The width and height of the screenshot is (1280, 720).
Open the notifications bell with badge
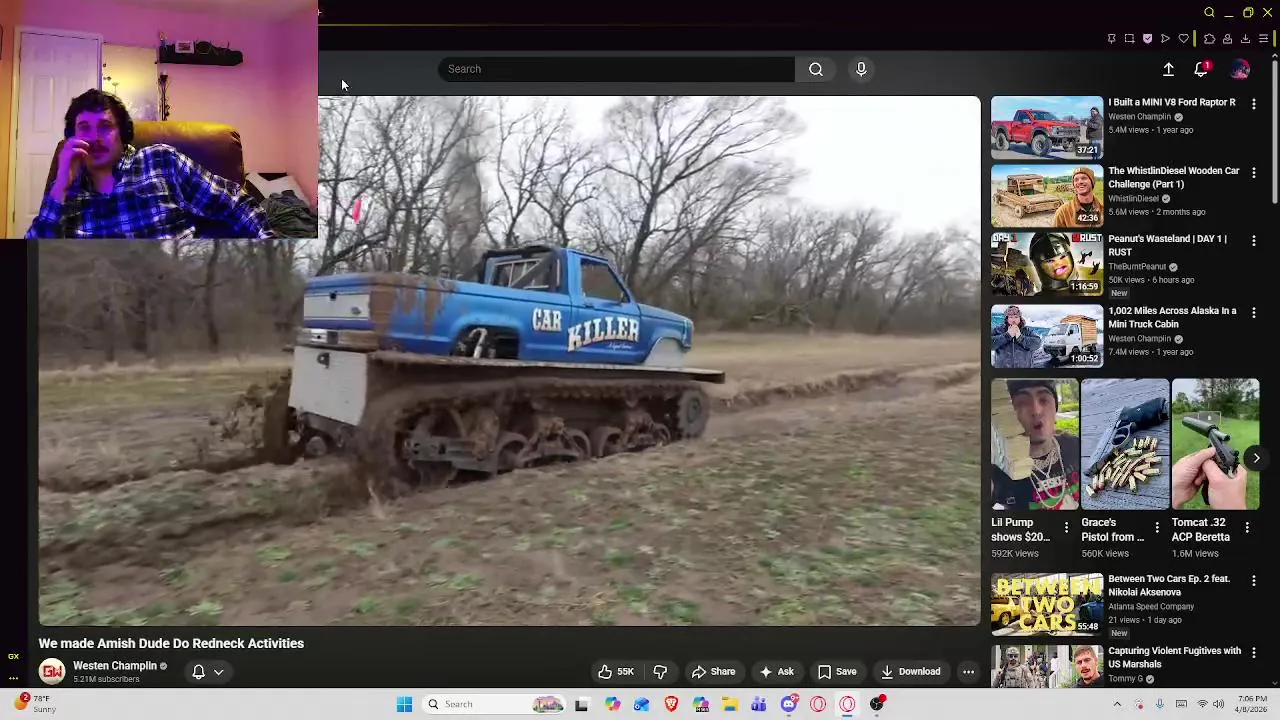(1201, 69)
